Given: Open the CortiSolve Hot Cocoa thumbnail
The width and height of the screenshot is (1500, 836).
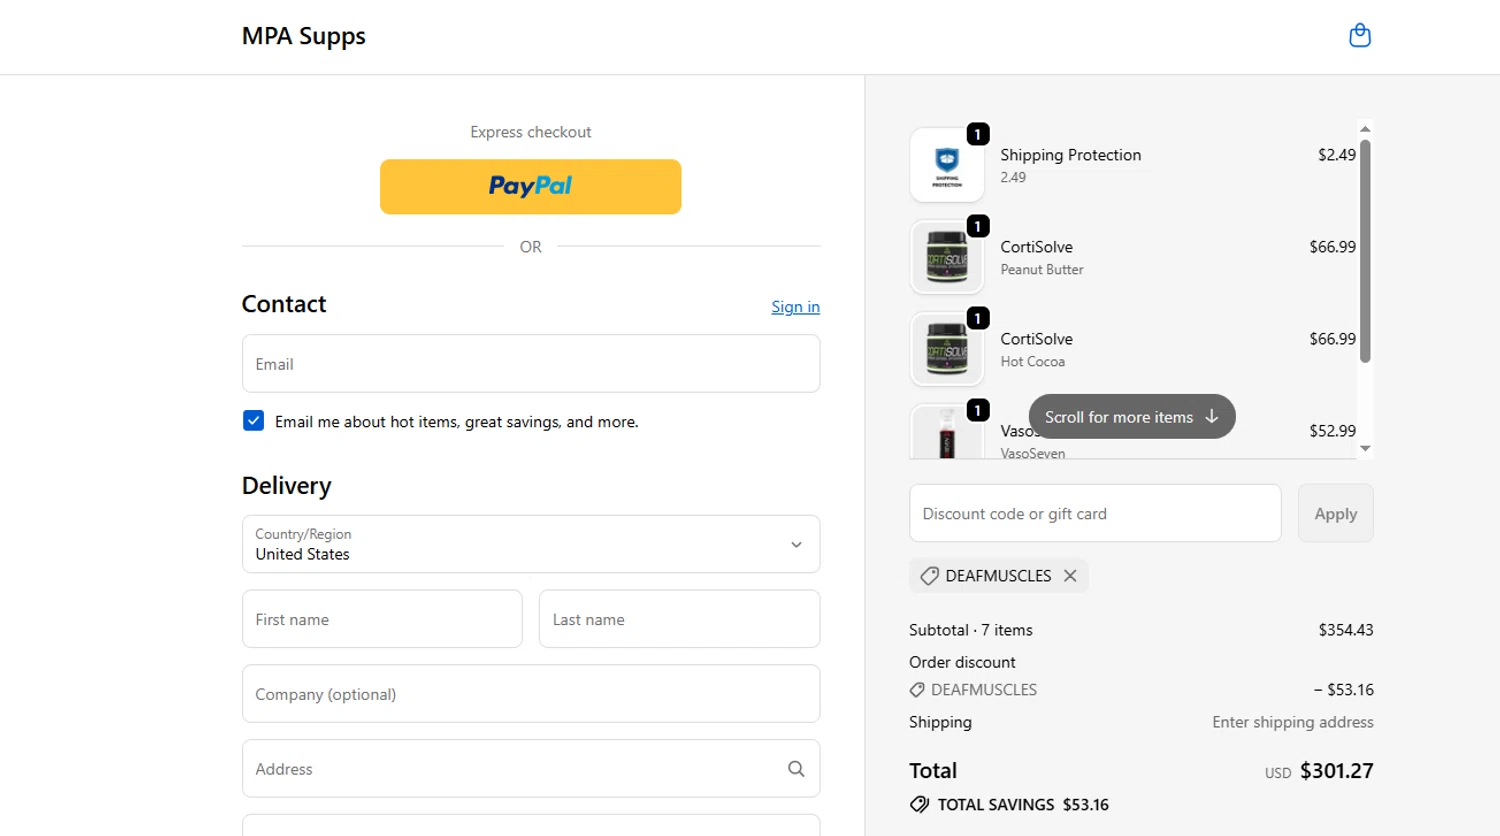Looking at the screenshot, I should coord(947,349).
